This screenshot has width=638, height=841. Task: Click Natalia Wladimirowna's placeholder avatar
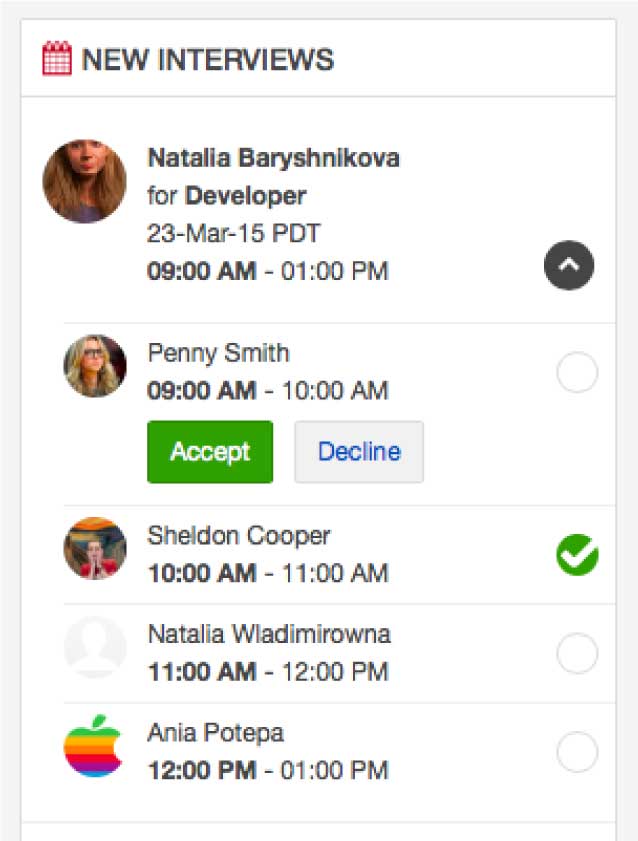95,647
